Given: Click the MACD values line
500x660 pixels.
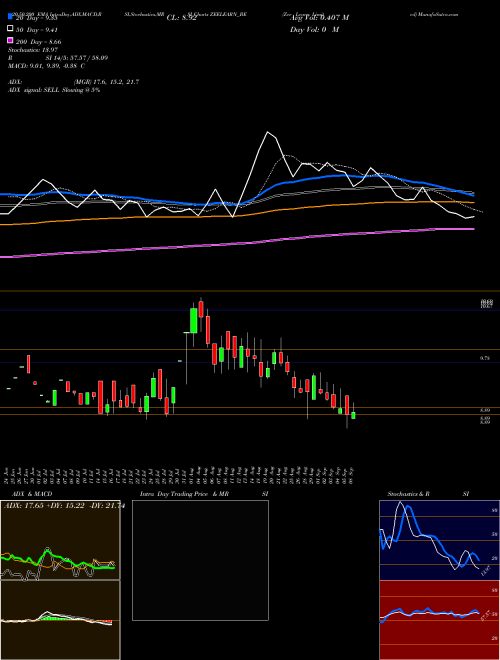Looking at the screenshot, I should pos(46,66).
